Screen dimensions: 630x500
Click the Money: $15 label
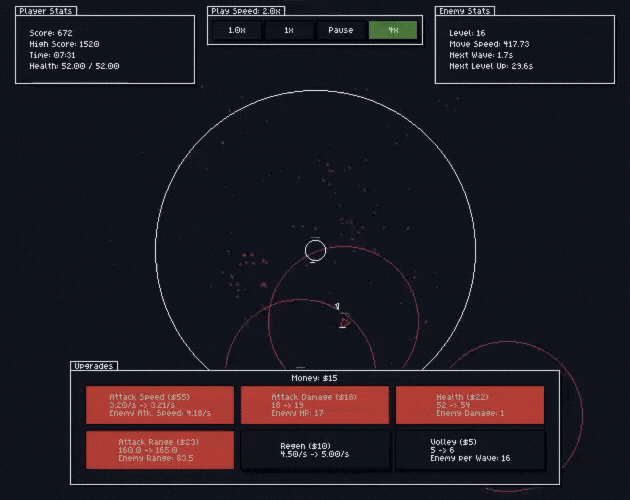(315, 378)
